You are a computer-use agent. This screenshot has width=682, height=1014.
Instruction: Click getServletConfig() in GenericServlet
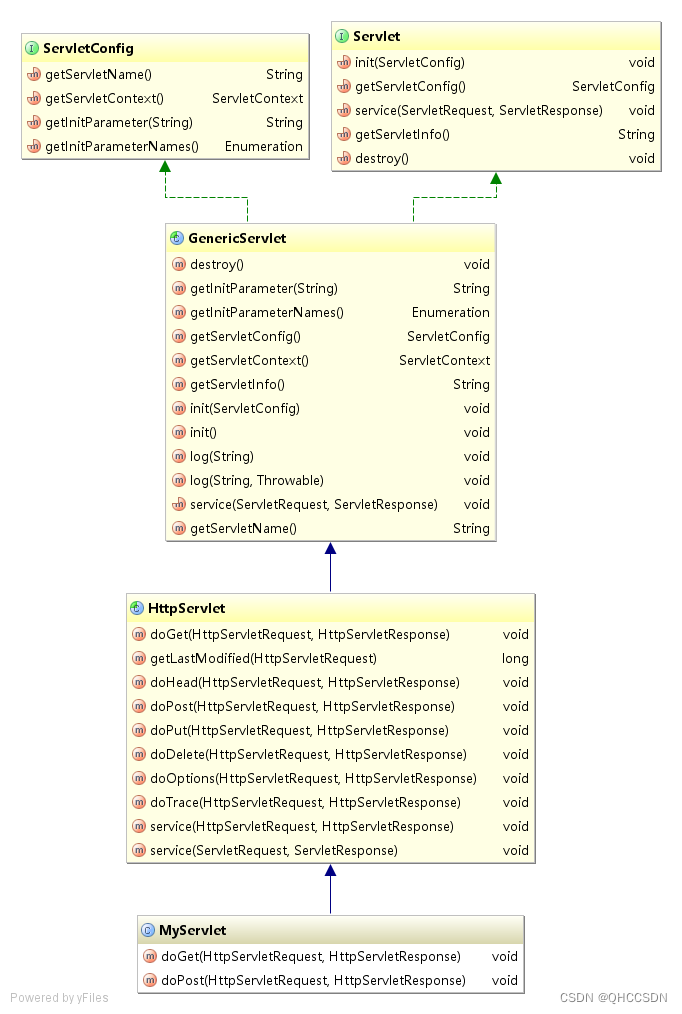coord(246,336)
